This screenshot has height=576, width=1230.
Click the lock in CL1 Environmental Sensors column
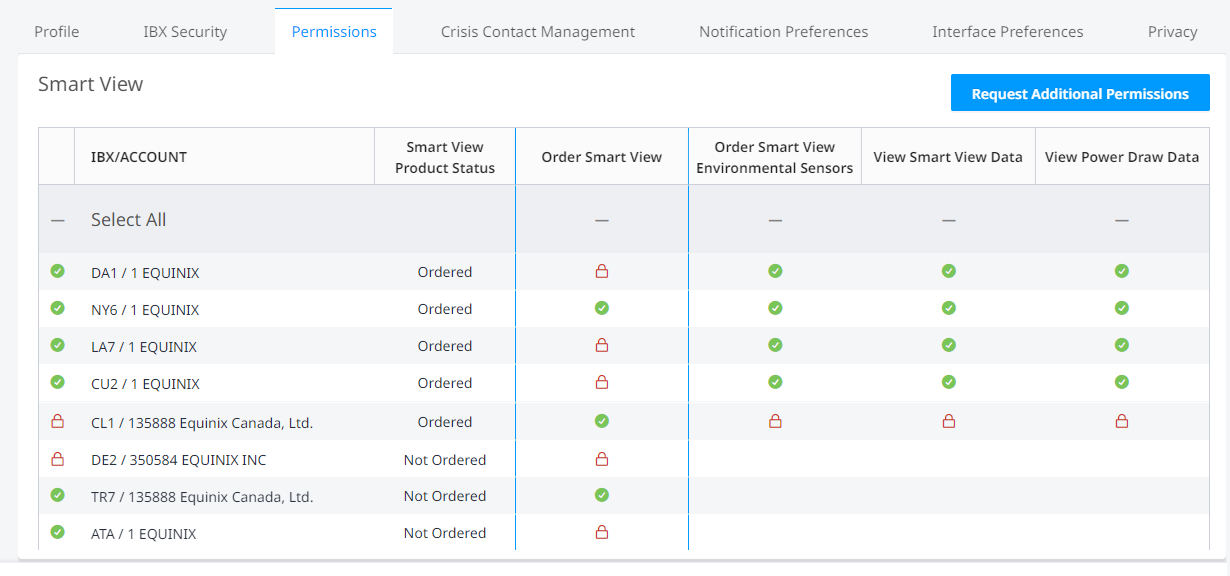(x=775, y=422)
